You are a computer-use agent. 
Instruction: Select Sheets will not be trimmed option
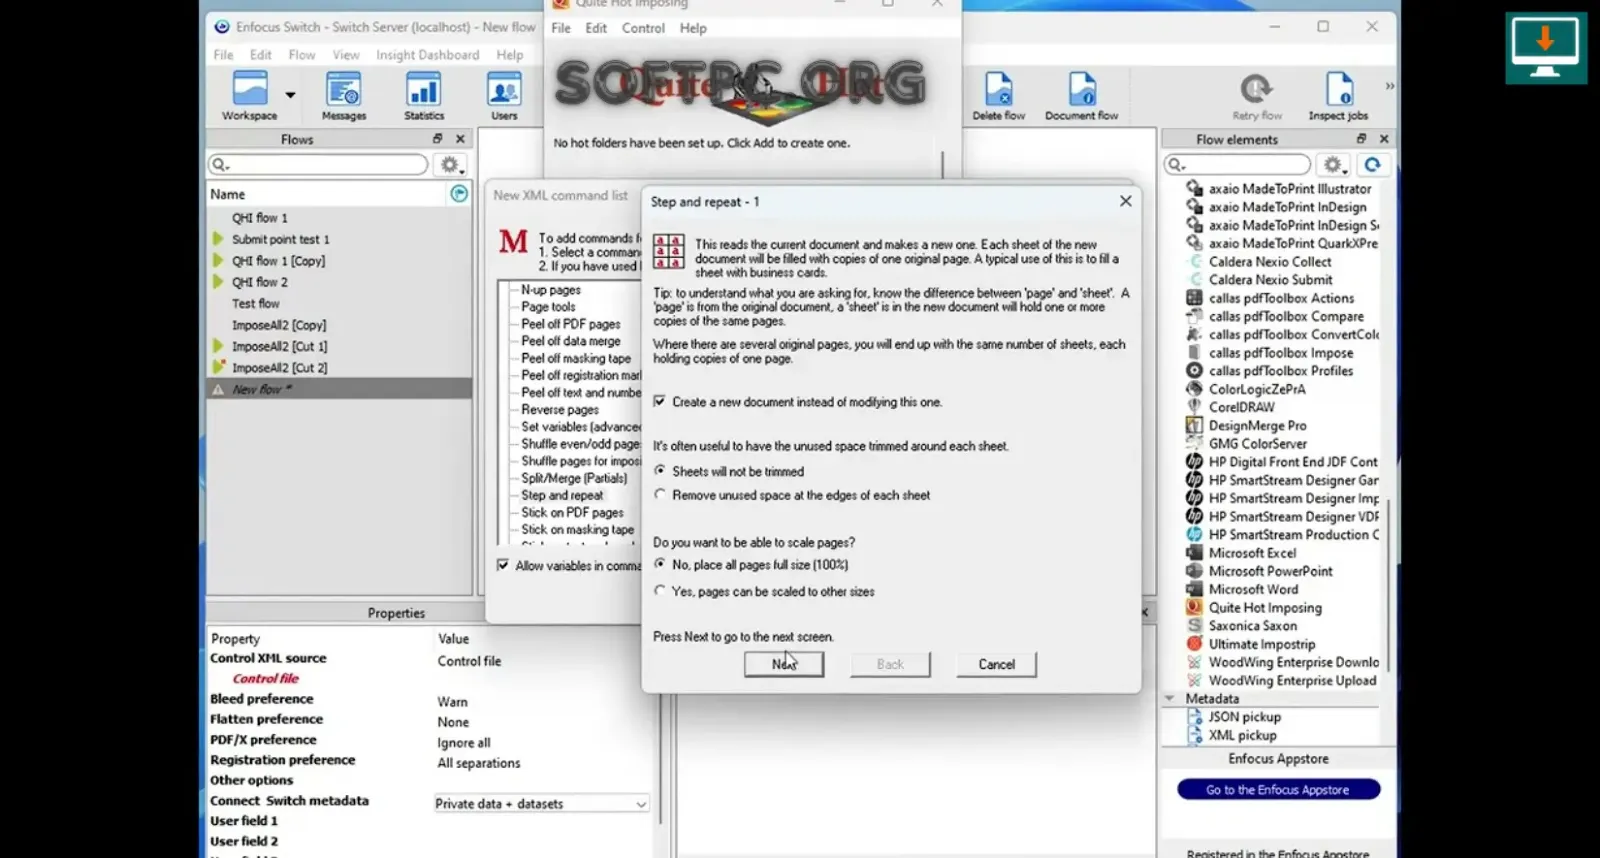coord(659,470)
